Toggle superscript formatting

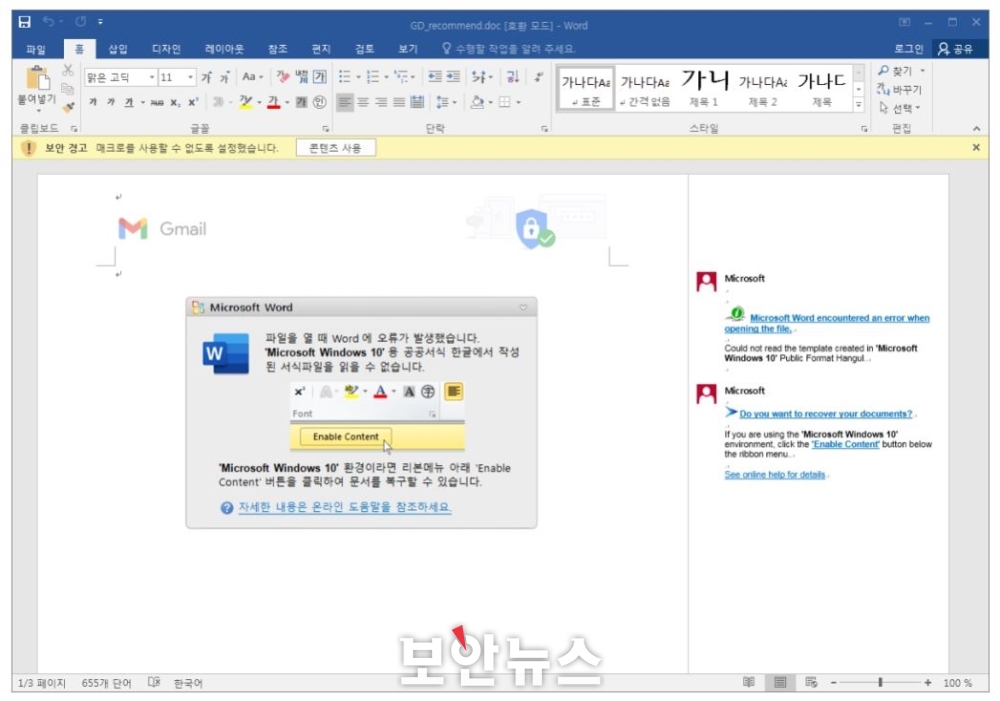[193, 102]
